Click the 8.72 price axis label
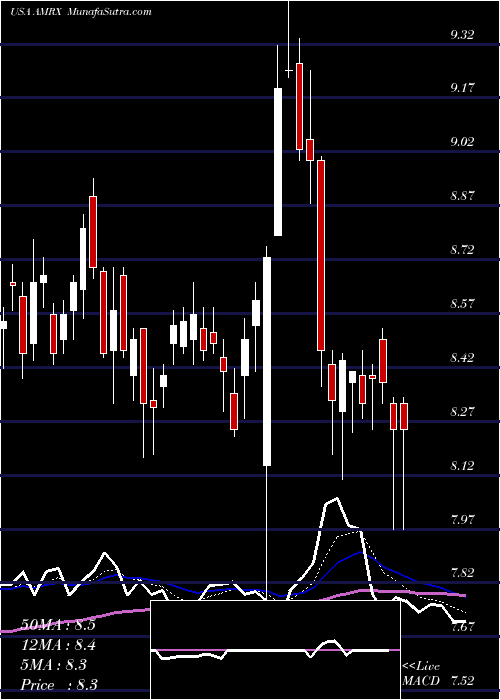Viewport: 500px width, 700px height. (x=462, y=250)
